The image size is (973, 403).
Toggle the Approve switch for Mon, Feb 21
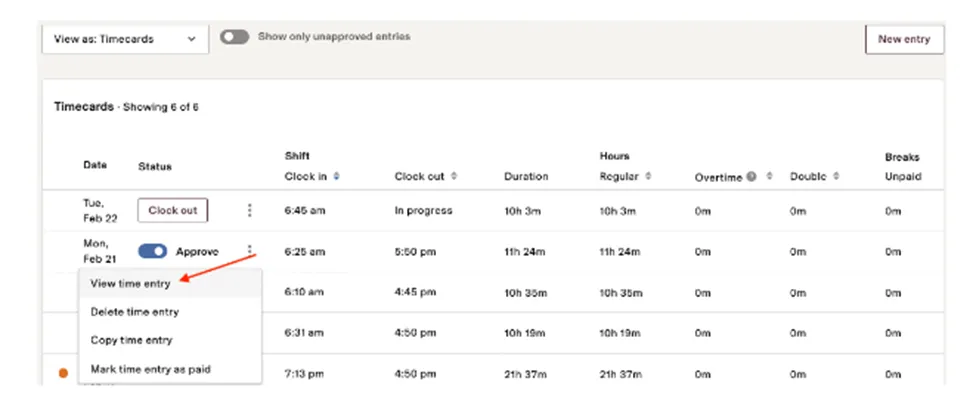tap(153, 251)
